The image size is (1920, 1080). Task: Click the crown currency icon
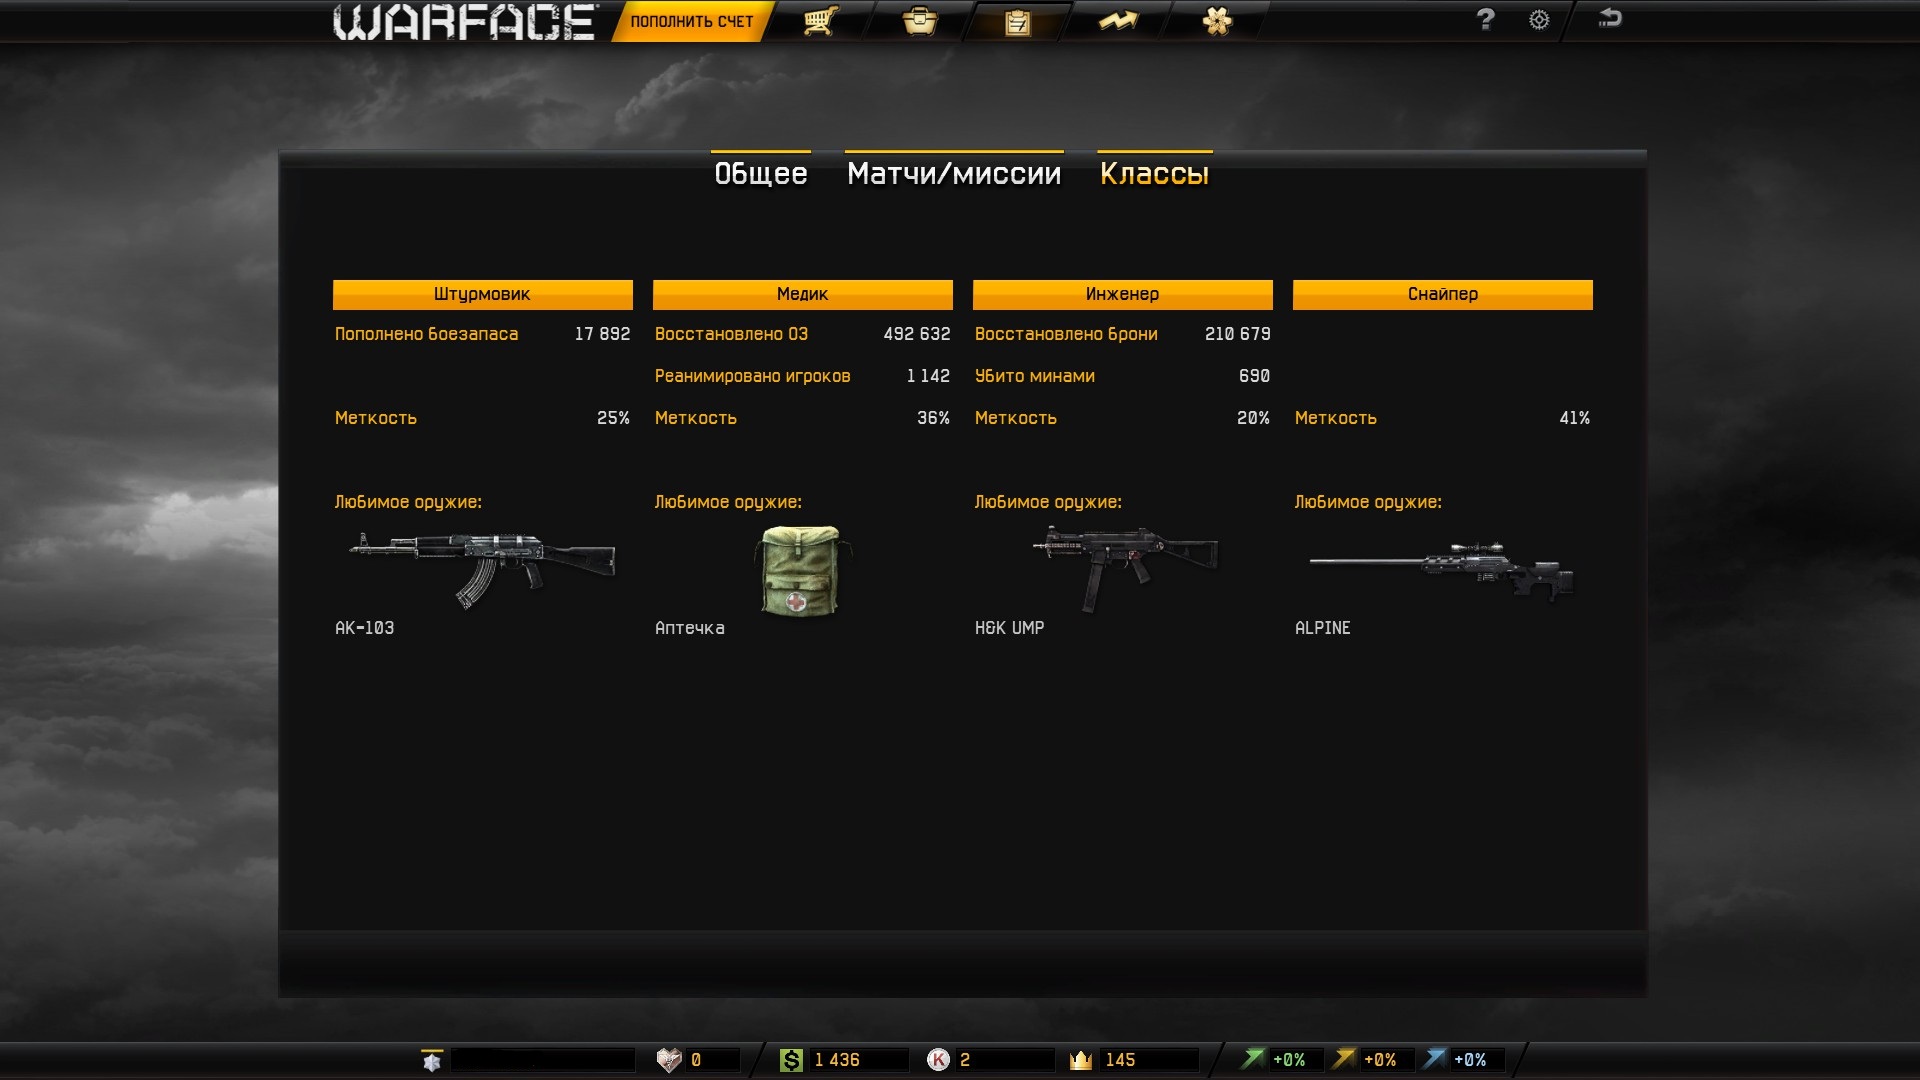1081,1060
